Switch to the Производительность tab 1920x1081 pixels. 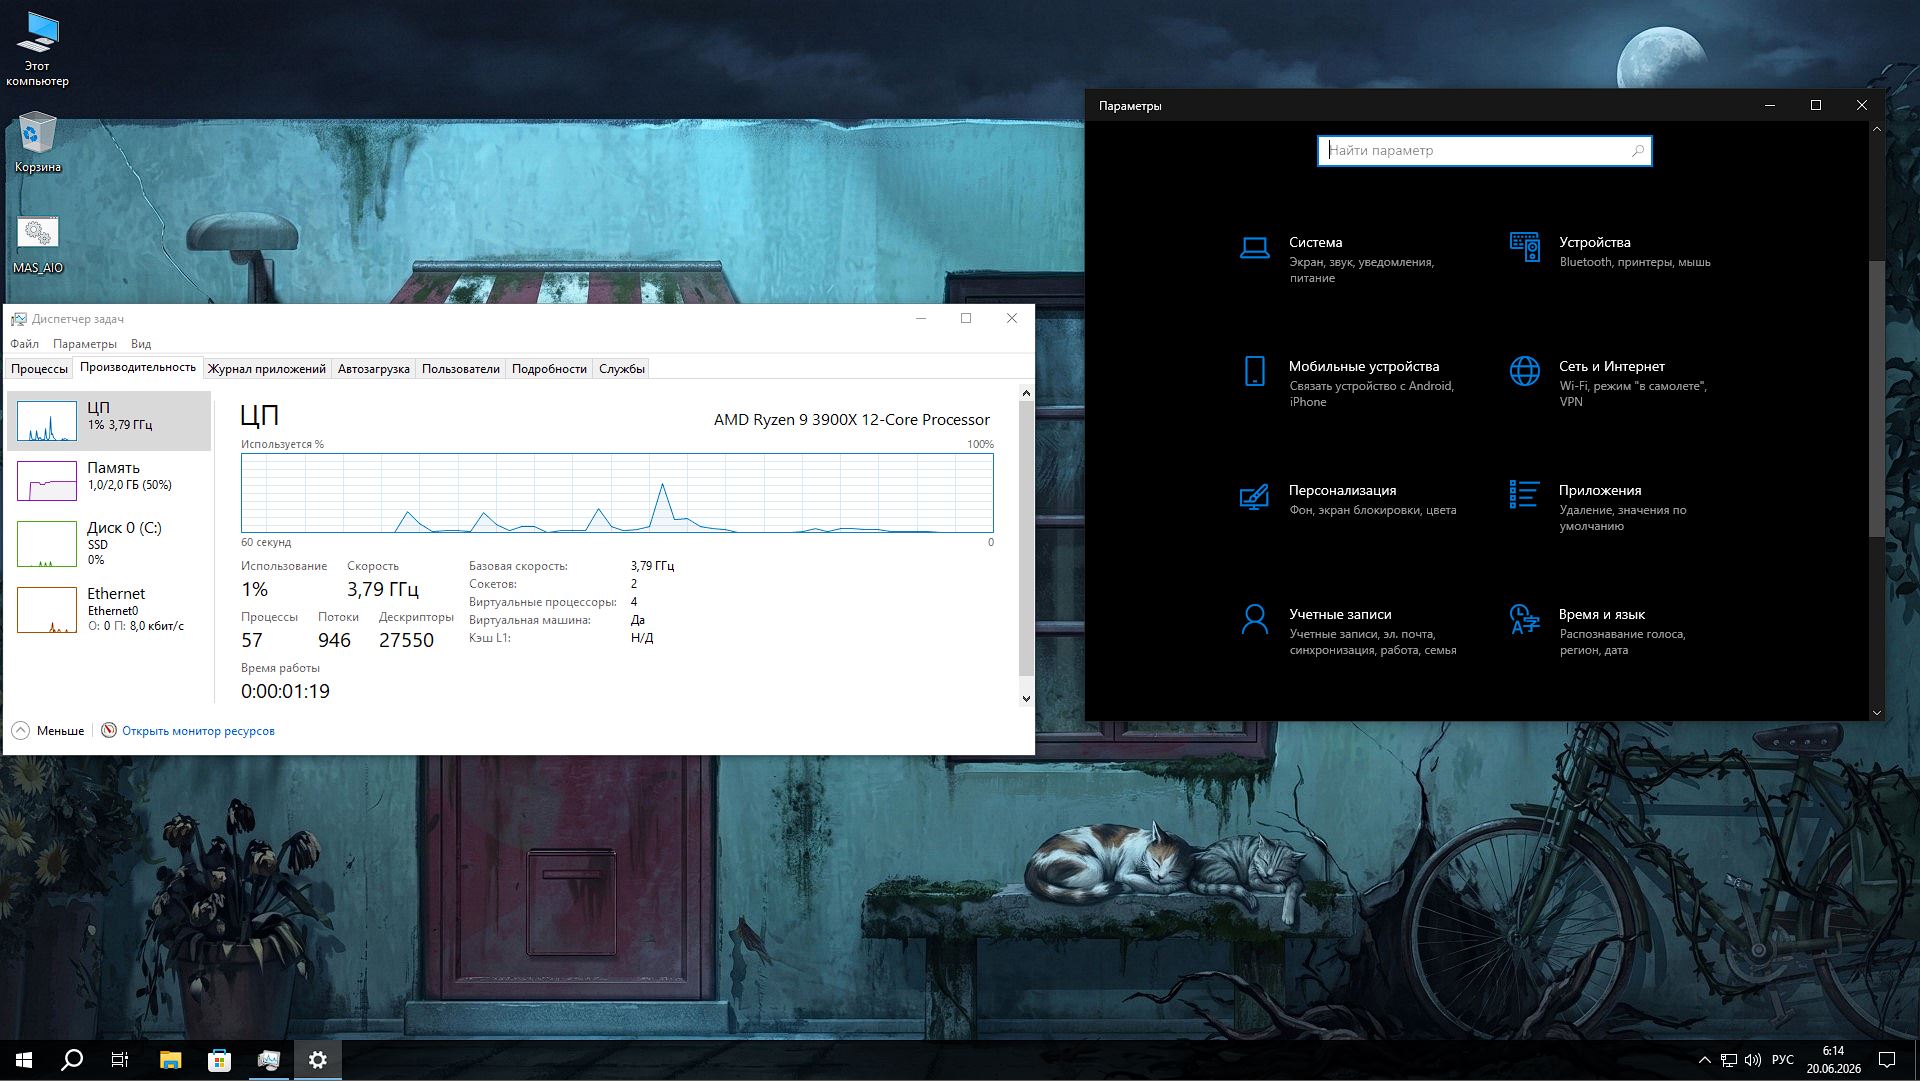click(138, 367)
